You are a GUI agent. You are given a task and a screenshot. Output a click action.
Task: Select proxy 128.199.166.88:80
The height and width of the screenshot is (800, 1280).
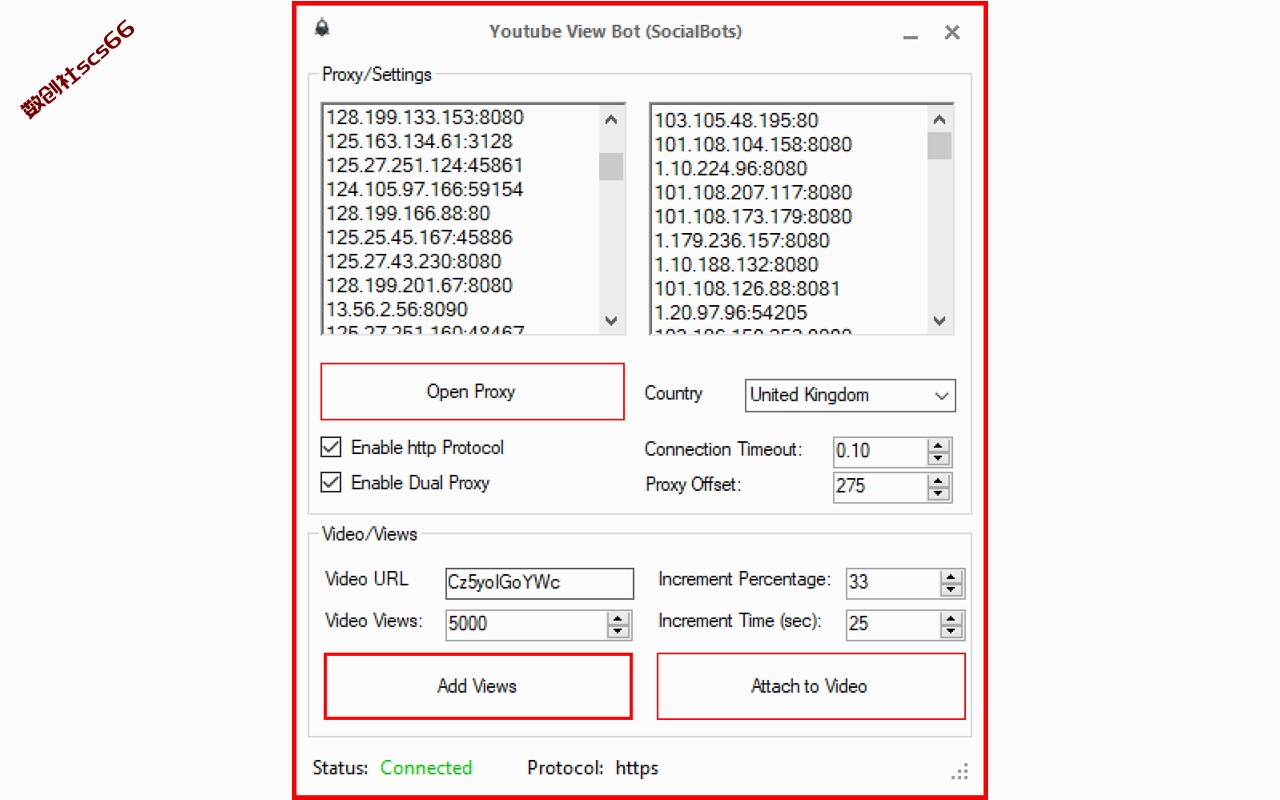[408, 213]
